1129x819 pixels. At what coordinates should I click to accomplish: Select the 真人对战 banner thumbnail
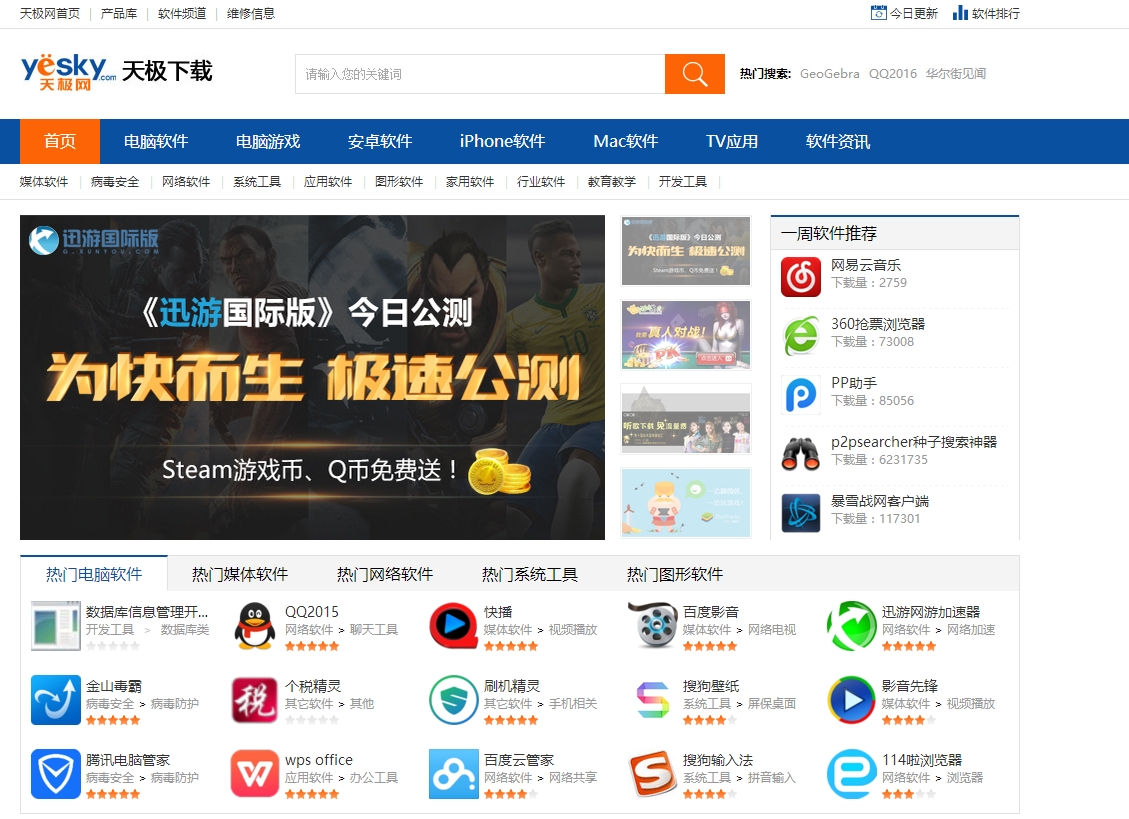pos(686,335)
